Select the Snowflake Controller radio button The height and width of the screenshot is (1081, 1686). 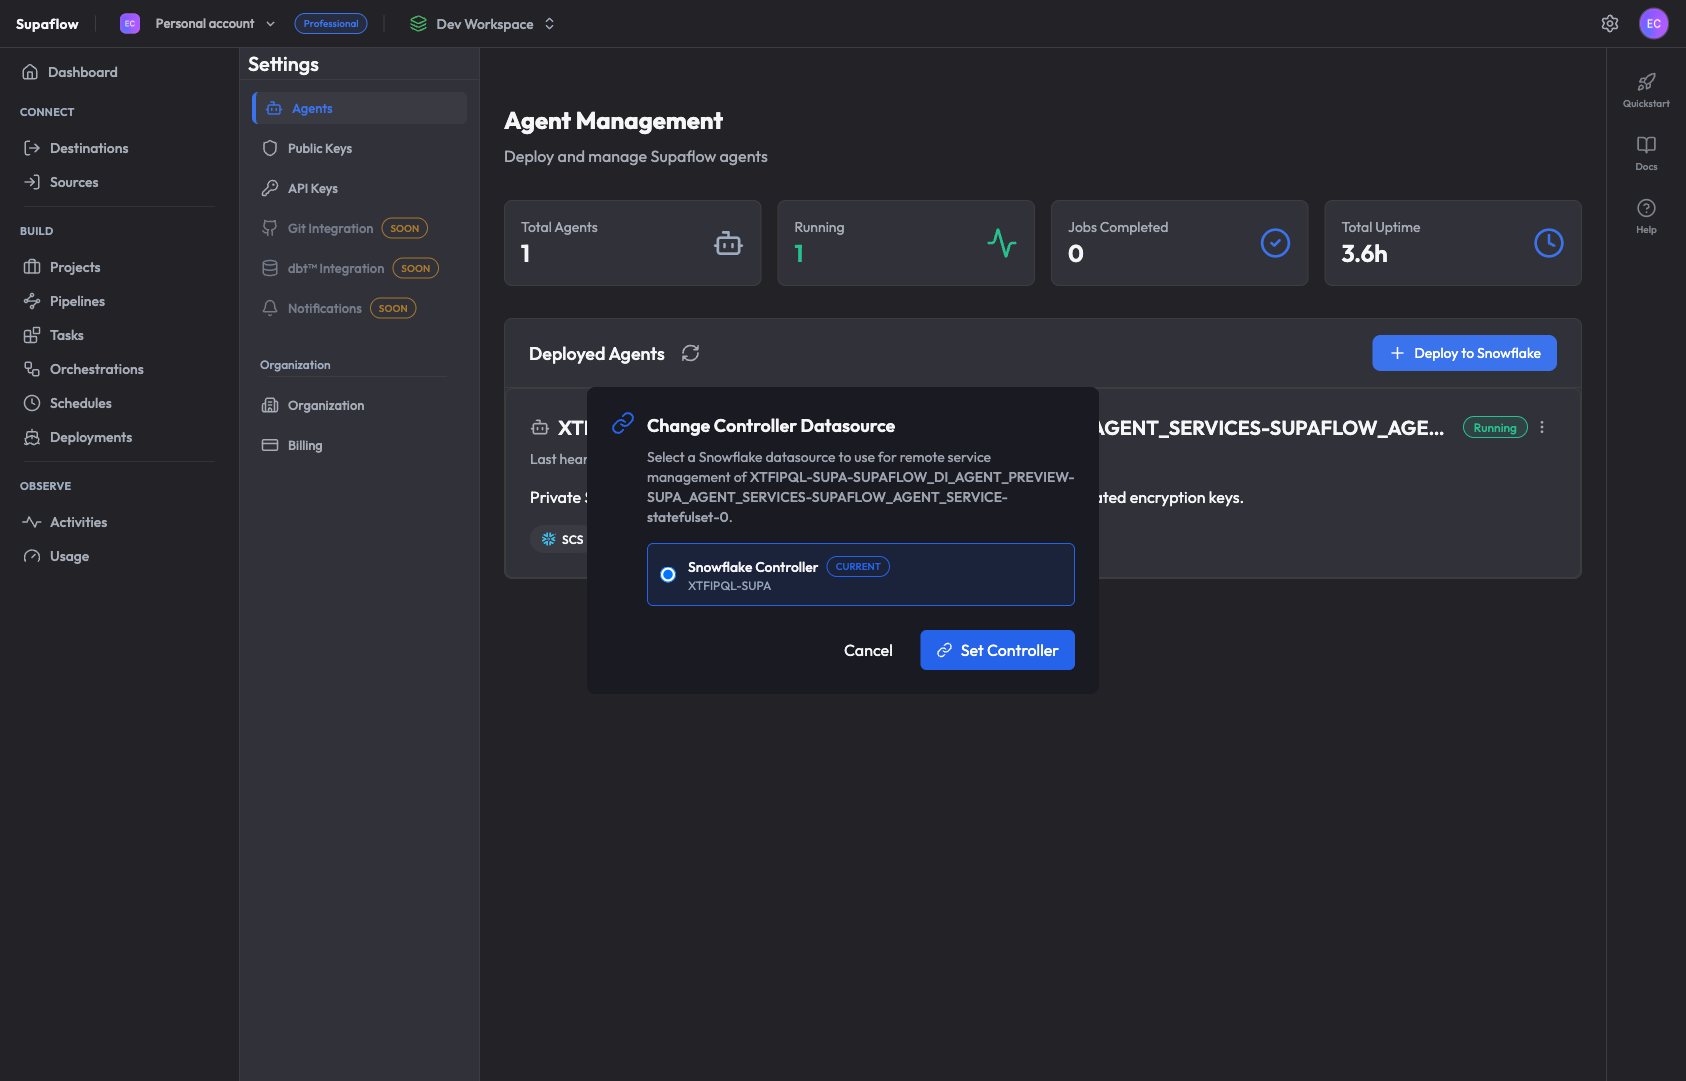point(667,574)
